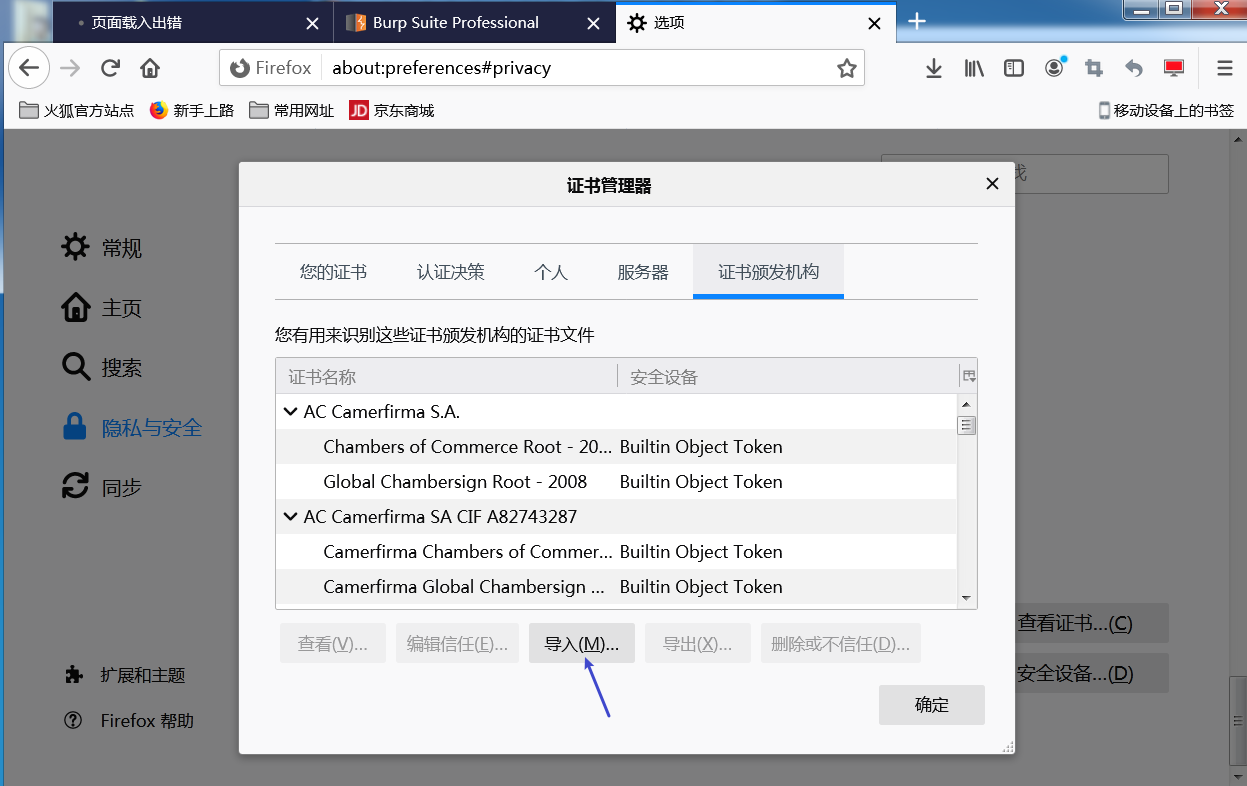Bookmark this page with the star icon
This screenshot has height=786, width=1247.
click(x=847, y=68)
